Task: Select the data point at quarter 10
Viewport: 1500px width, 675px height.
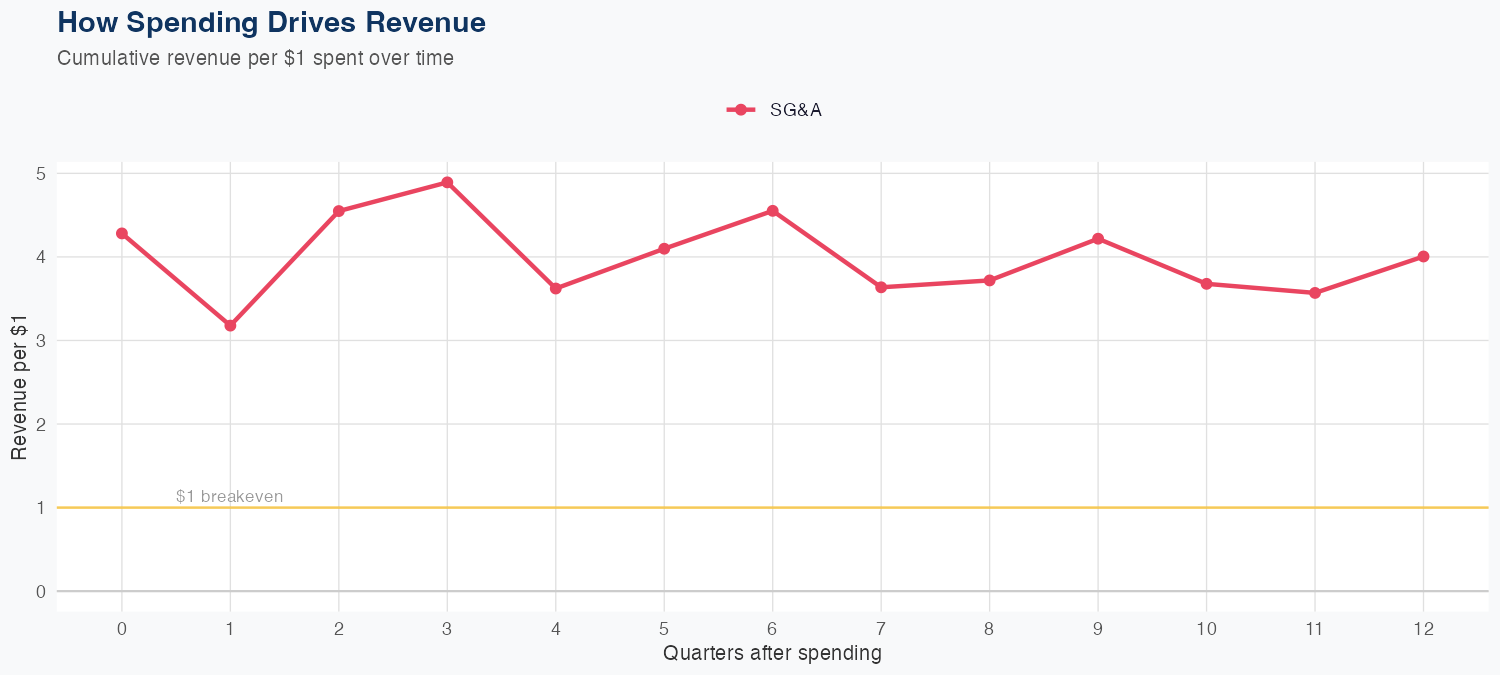Action: pyautogui.click(x=1206, y=284)
